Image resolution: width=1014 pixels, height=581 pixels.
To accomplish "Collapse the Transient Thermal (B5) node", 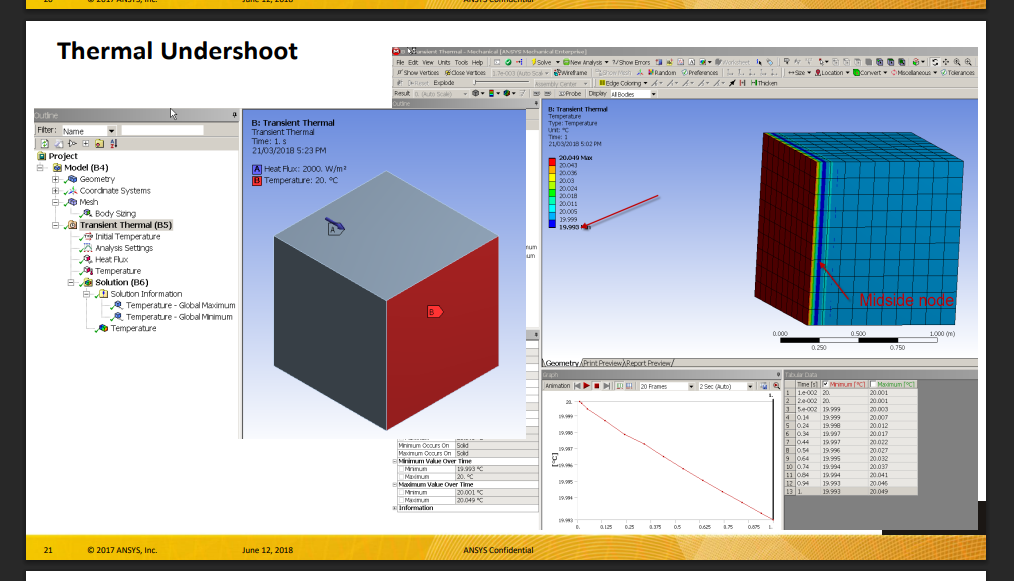I will 56,225.
